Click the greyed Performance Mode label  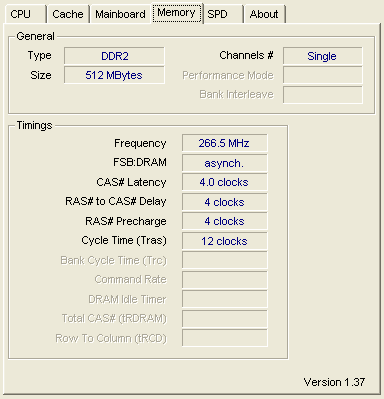point(228,75)
